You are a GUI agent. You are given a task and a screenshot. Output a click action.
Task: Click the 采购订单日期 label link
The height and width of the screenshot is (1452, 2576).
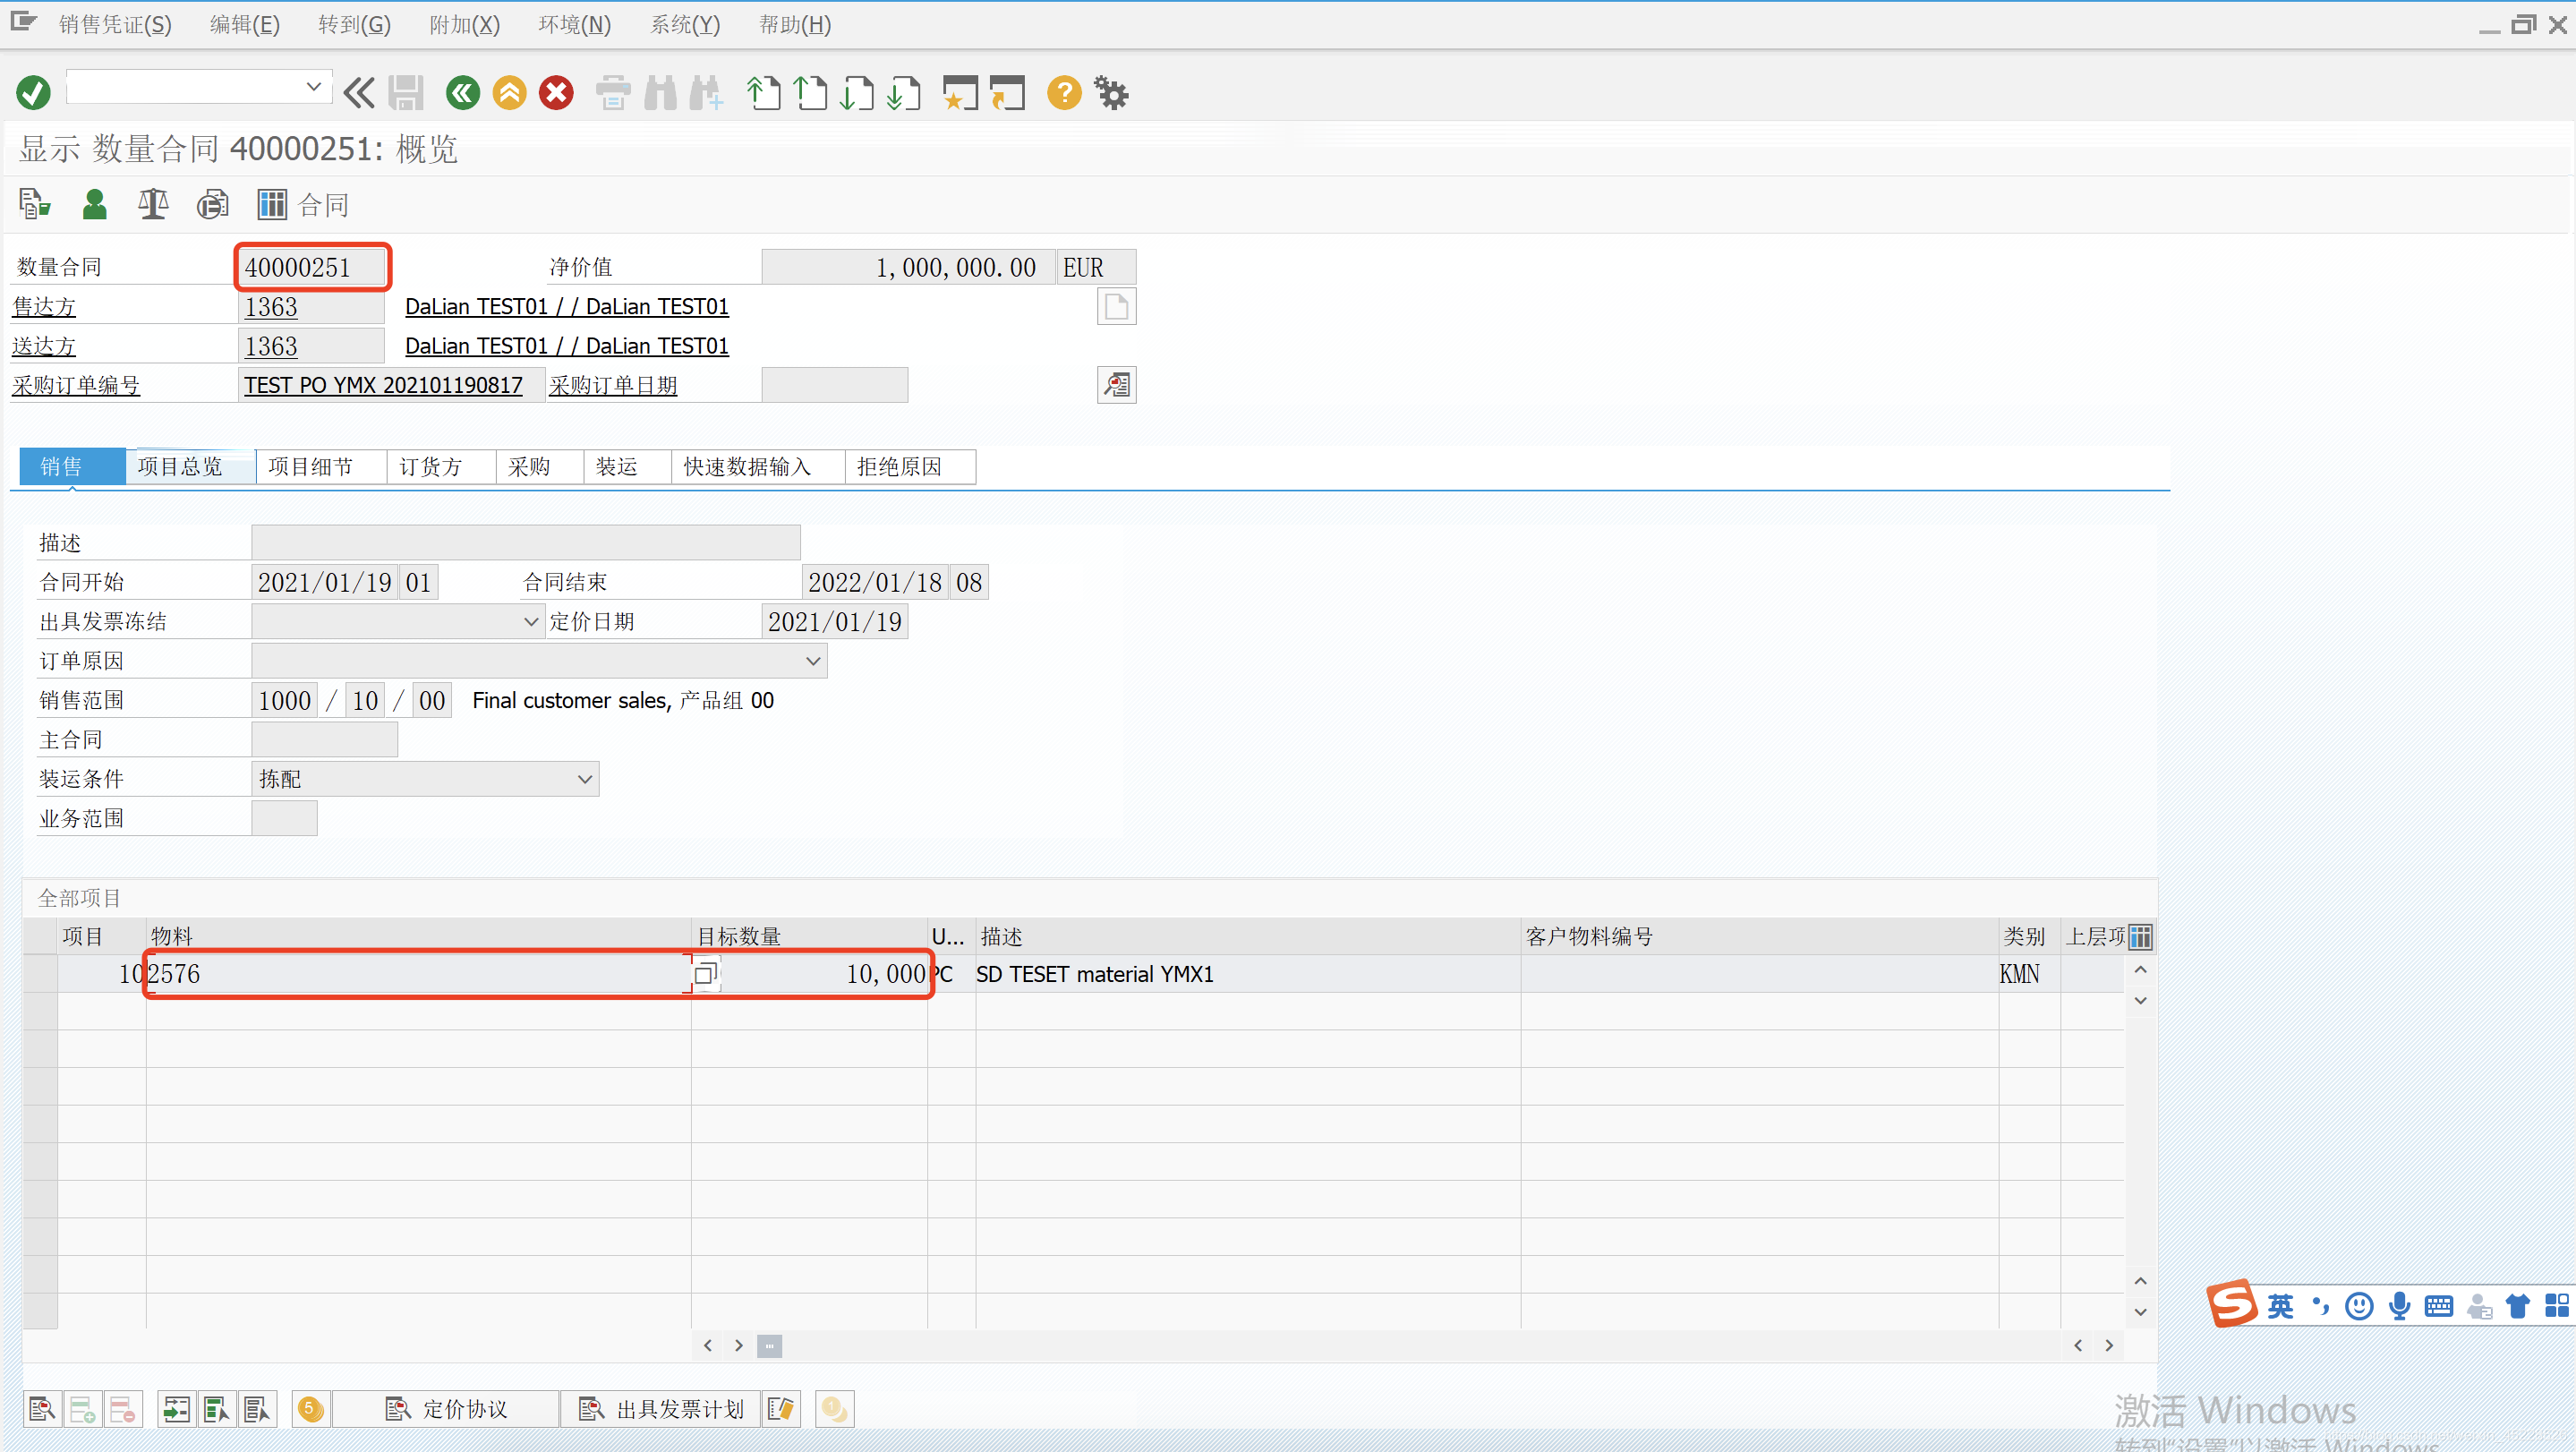[613, 385]
